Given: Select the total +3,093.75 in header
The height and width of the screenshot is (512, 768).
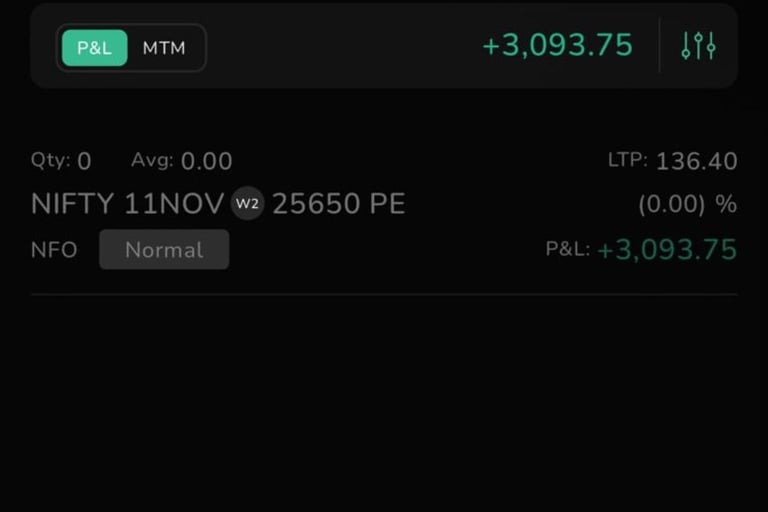Looking at the screenshot, I should click(557, 46).
